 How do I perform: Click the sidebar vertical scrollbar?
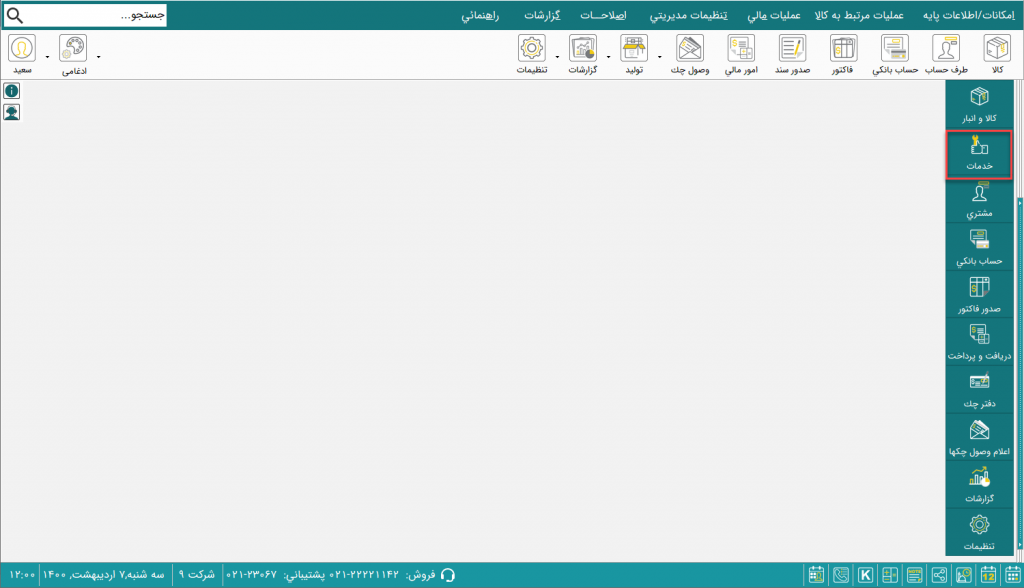pyautogui.click(x=1019, y=374)
